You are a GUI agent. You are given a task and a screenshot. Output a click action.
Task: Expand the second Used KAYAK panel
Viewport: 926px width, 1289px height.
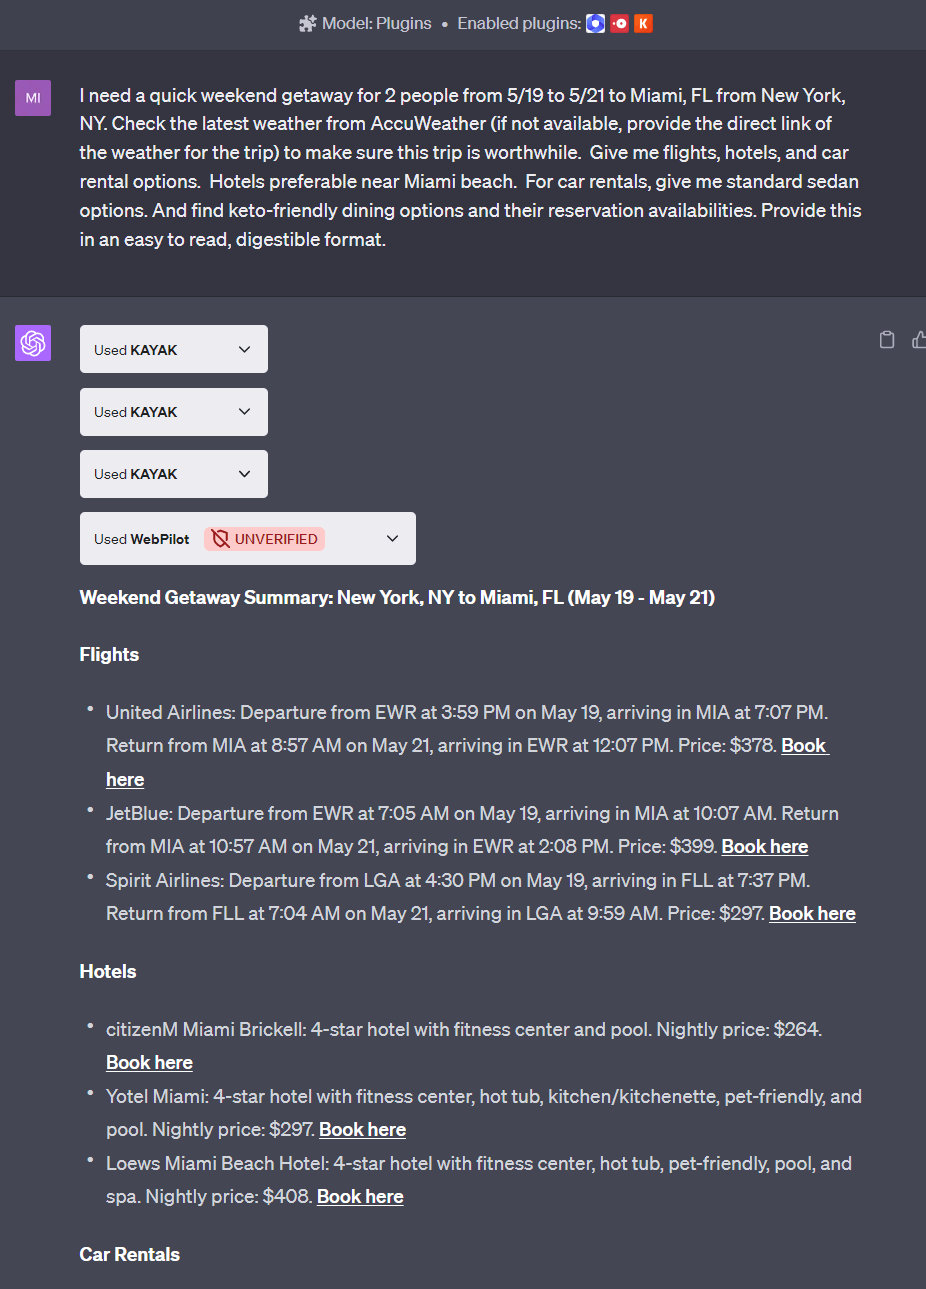[x=174, y=412]
